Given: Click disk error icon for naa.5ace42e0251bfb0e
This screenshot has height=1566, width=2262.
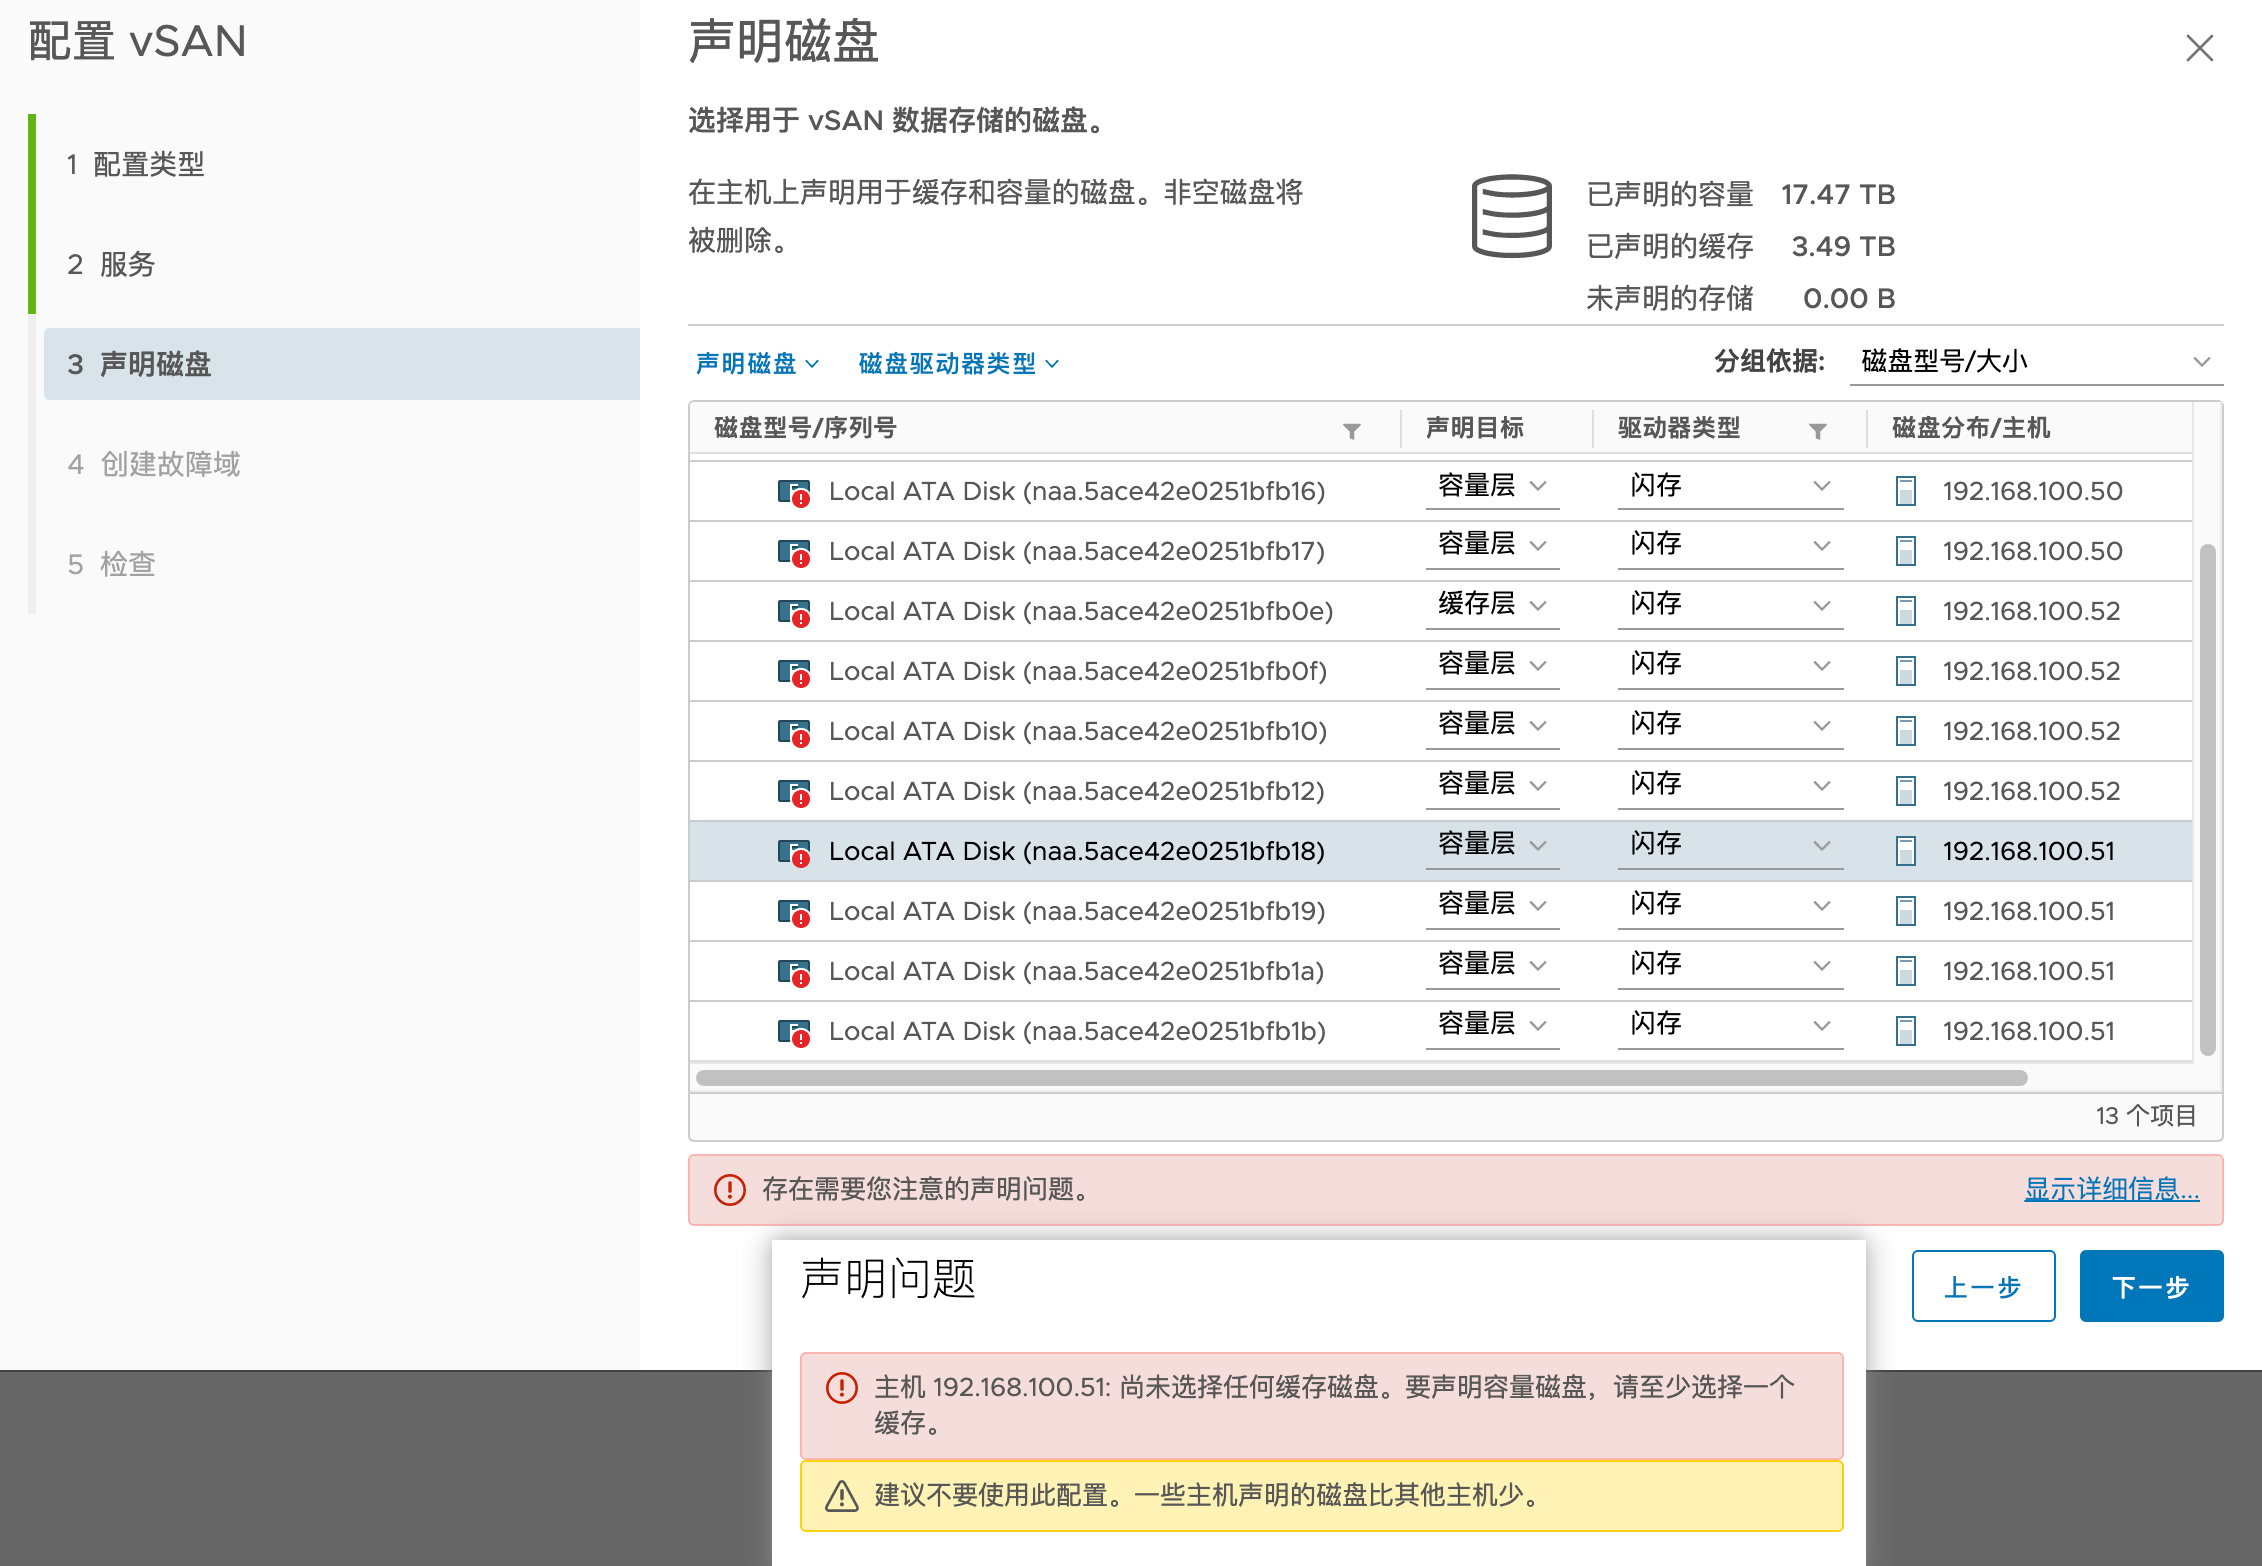Looking at the screenshot, I should click(794, 612).
